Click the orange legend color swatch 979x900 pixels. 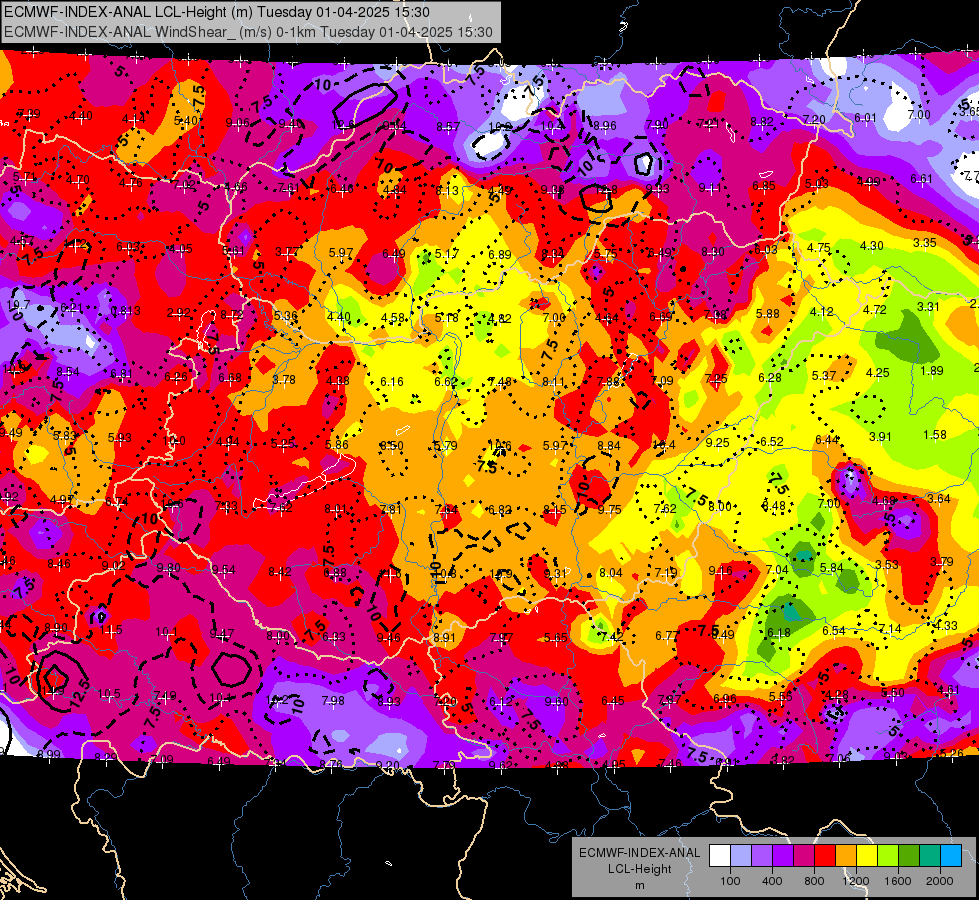pyautogui.click(x=846, y=856)
